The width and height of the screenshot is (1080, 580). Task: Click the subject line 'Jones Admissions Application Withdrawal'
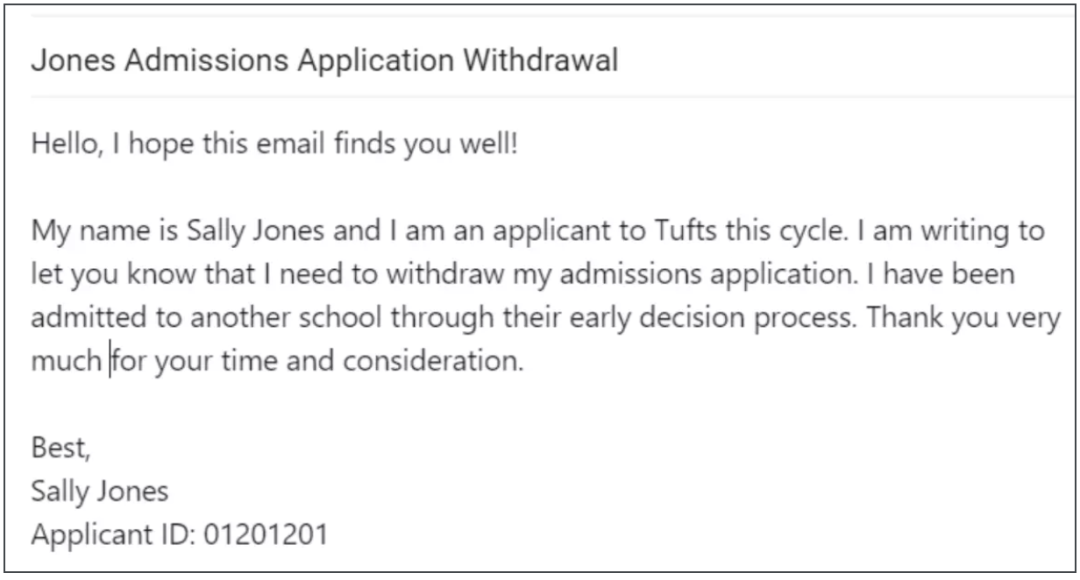(324, 60)
